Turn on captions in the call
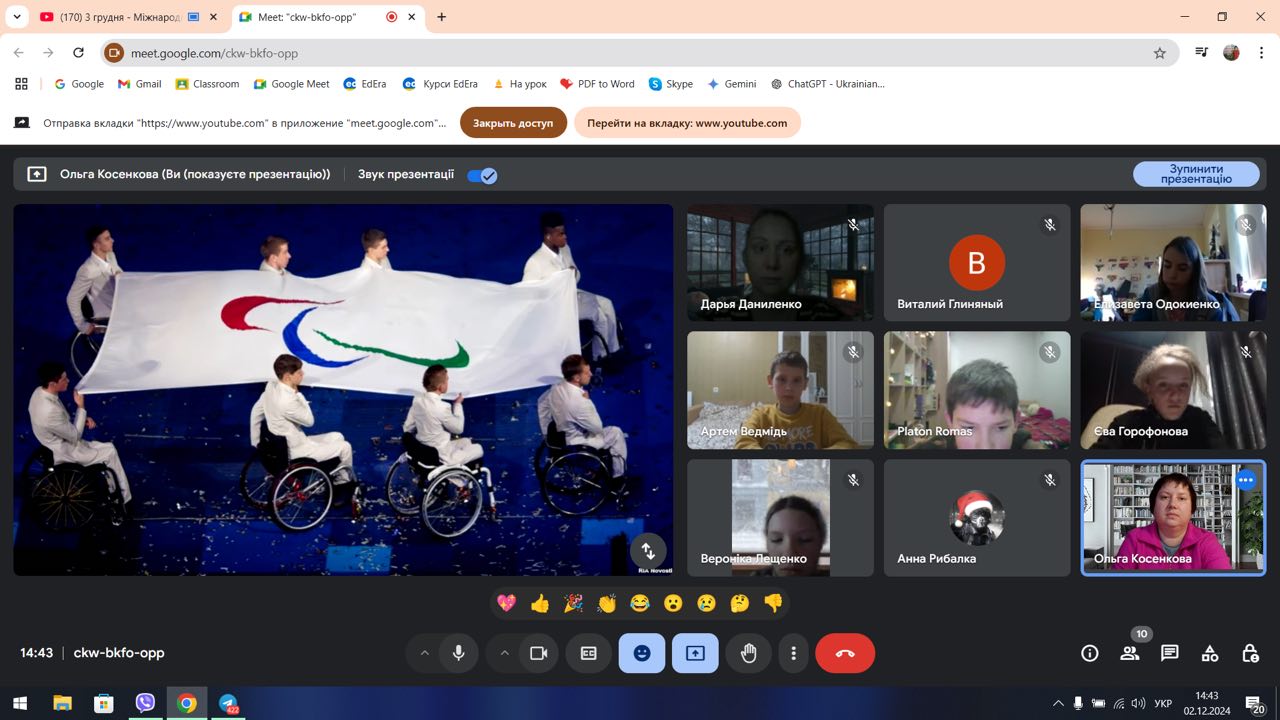 click(x=589, y=653)
